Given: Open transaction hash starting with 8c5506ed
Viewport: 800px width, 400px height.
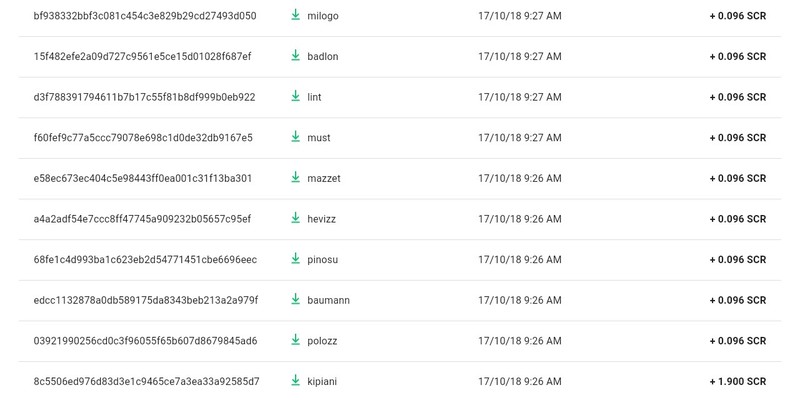Looking at the screenshot, I should tap(146, 381).
